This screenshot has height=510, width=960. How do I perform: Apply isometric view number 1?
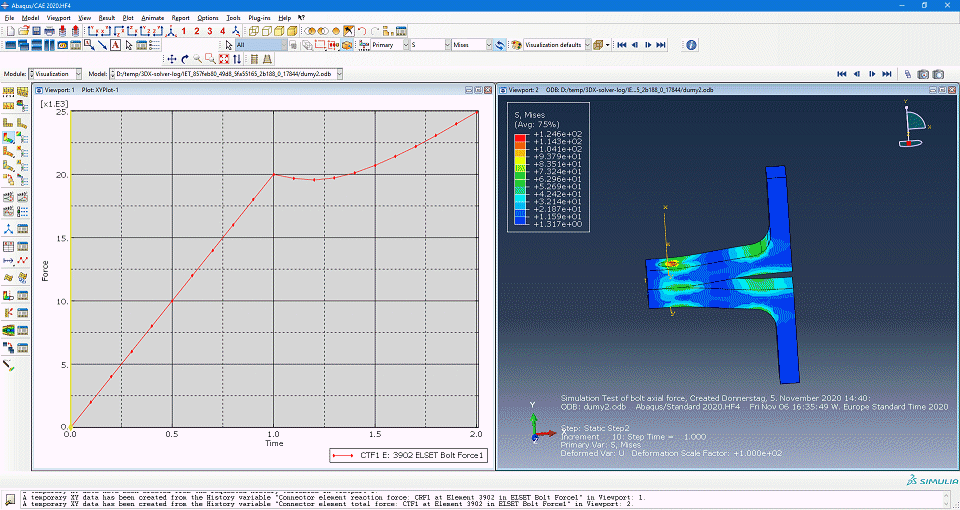pyautogui.click(x=184, y=31)
